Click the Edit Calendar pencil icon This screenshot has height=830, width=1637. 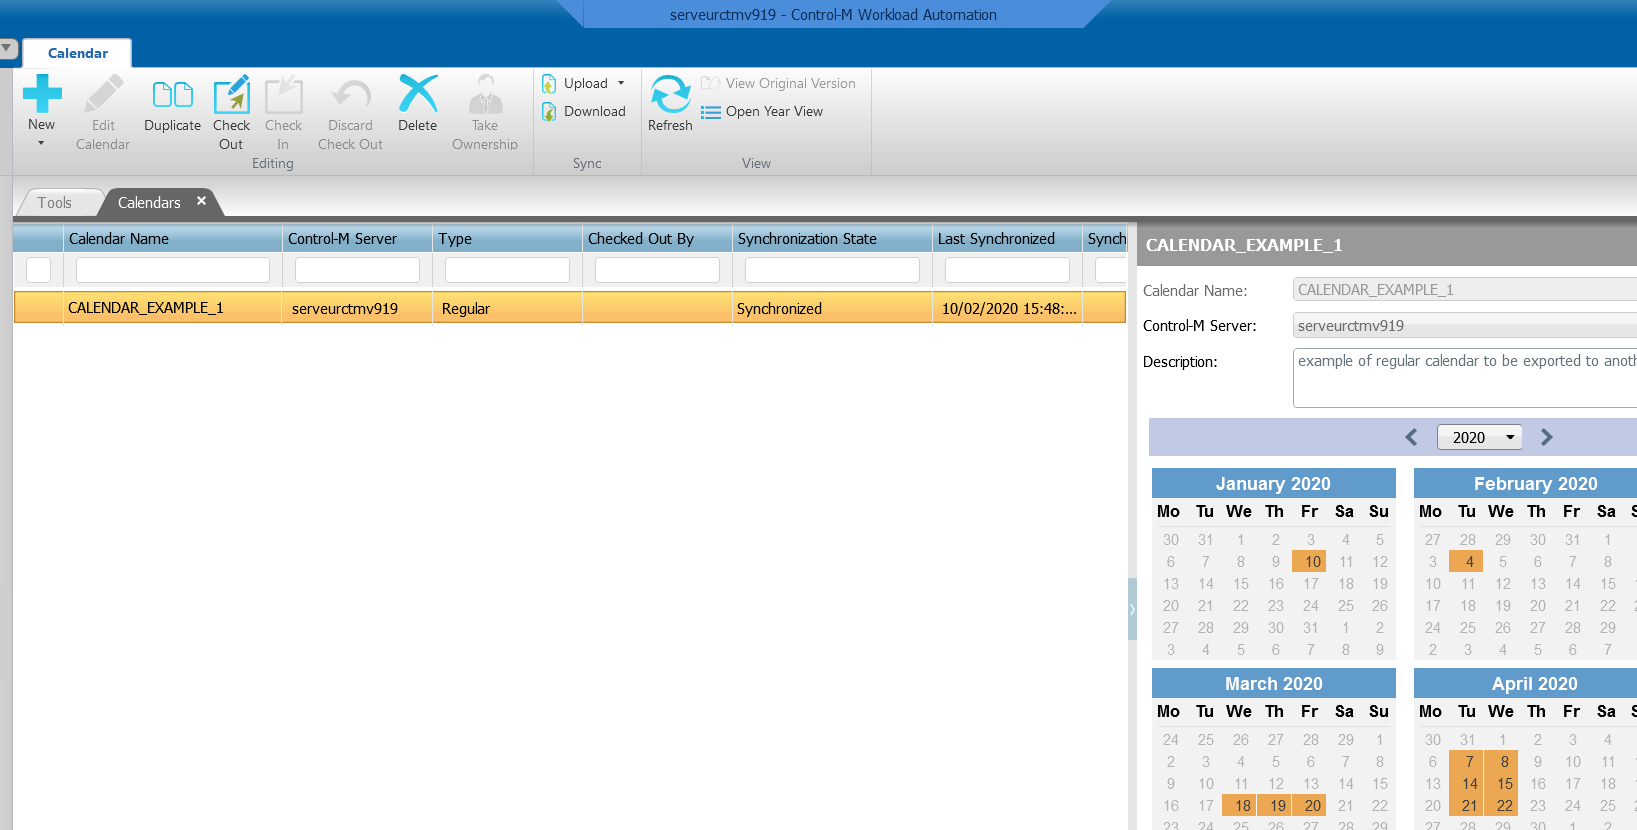click(x=103, y=94)
